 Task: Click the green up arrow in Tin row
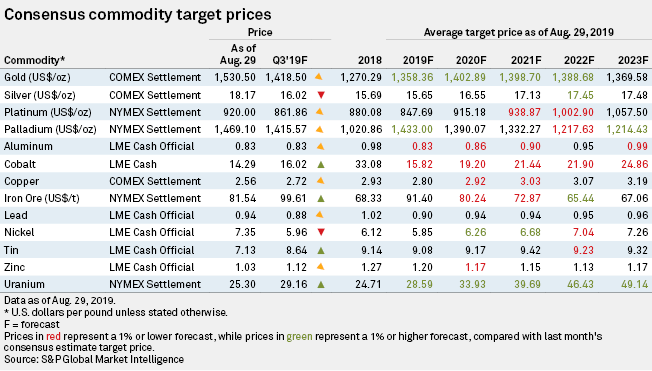pyautogui.click(x=321, y=250)
